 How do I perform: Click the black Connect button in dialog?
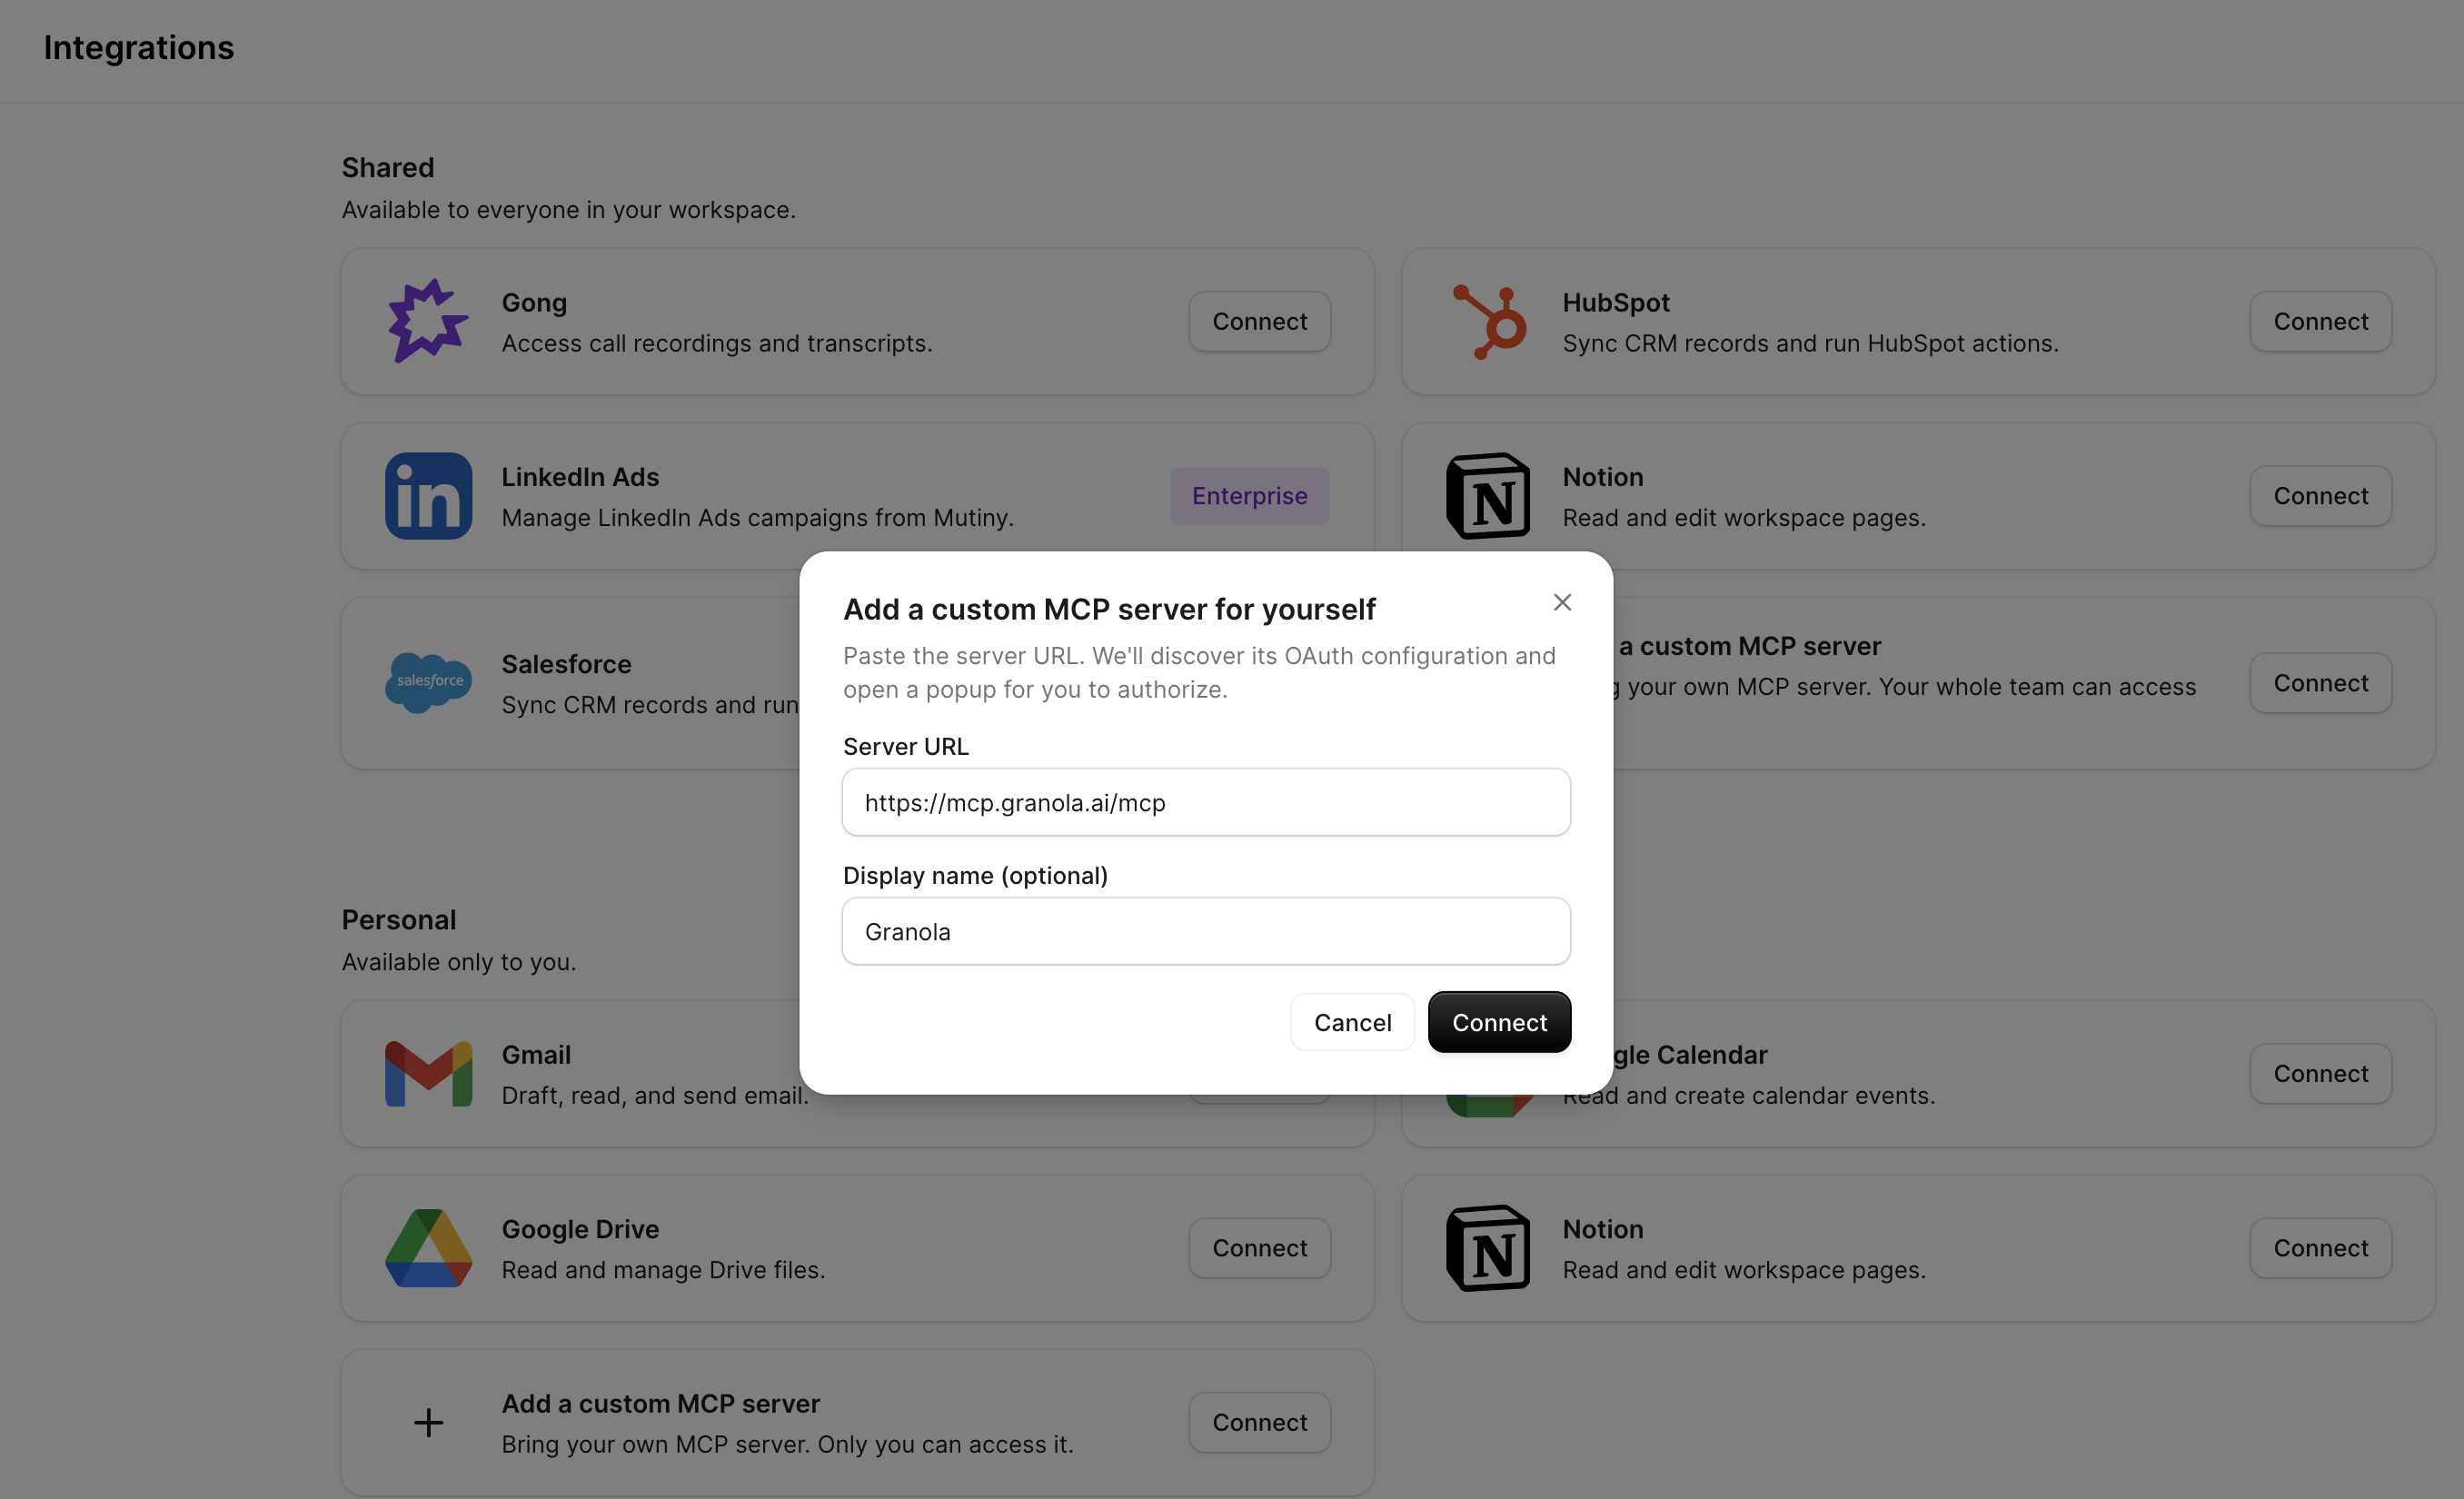point(1499,1022)
